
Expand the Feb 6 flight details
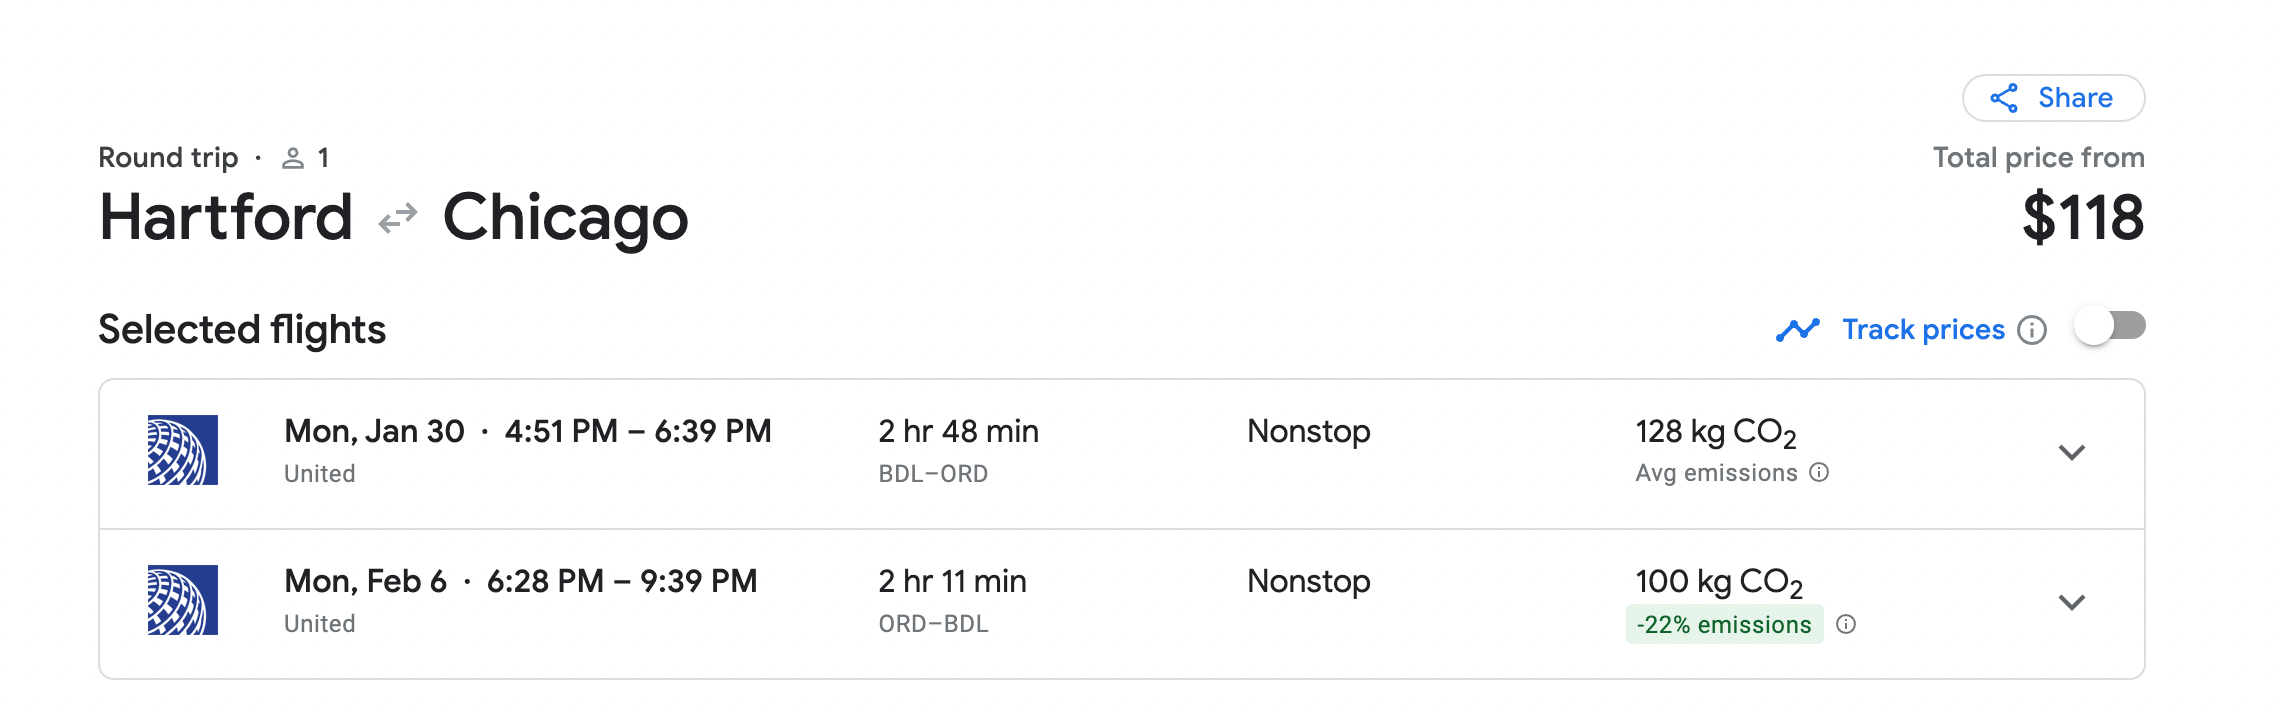tap(2072, 602)
